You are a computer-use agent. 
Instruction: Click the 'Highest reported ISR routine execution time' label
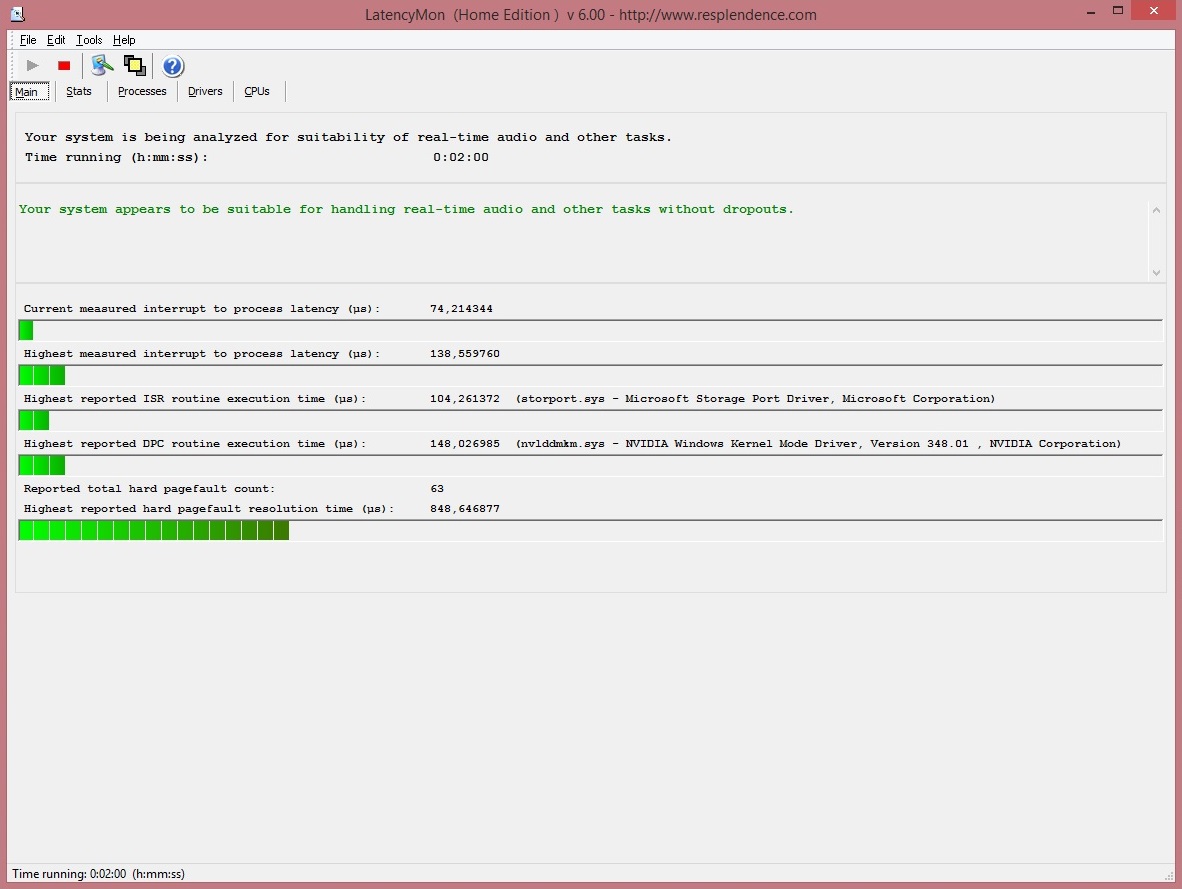tap(194, 398)
